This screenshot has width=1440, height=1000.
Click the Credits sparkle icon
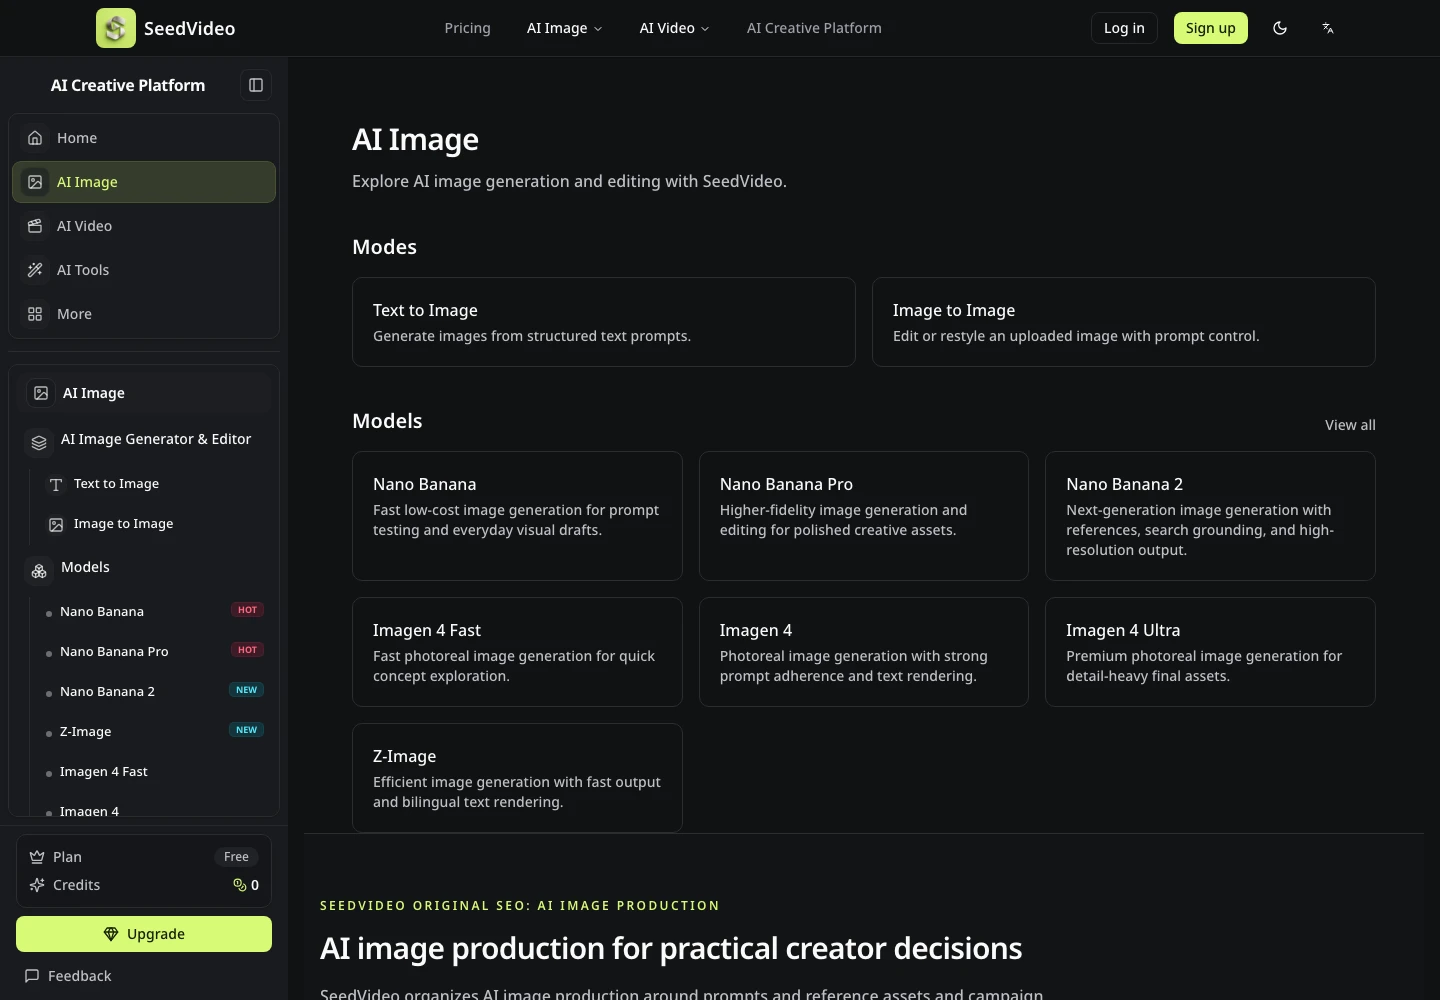coord(37,885)
